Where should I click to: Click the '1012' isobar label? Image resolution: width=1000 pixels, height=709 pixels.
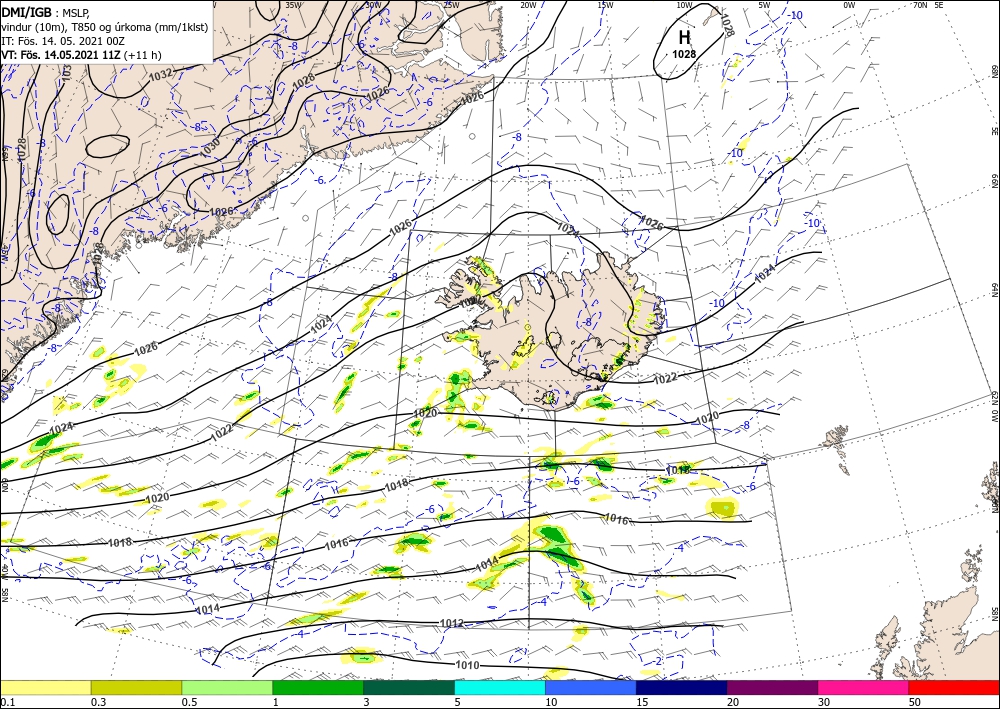[452, 623]
